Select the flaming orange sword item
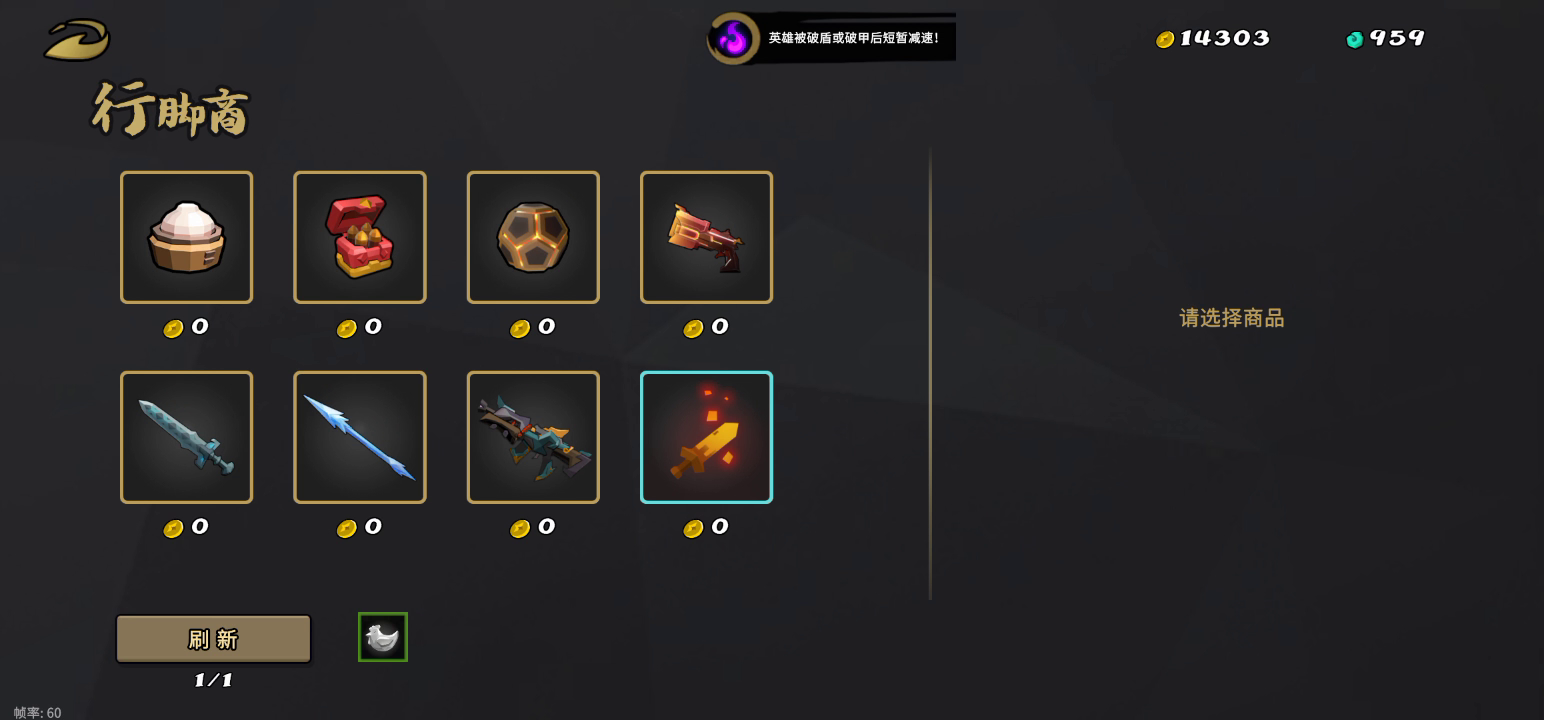 coord(706,437)
